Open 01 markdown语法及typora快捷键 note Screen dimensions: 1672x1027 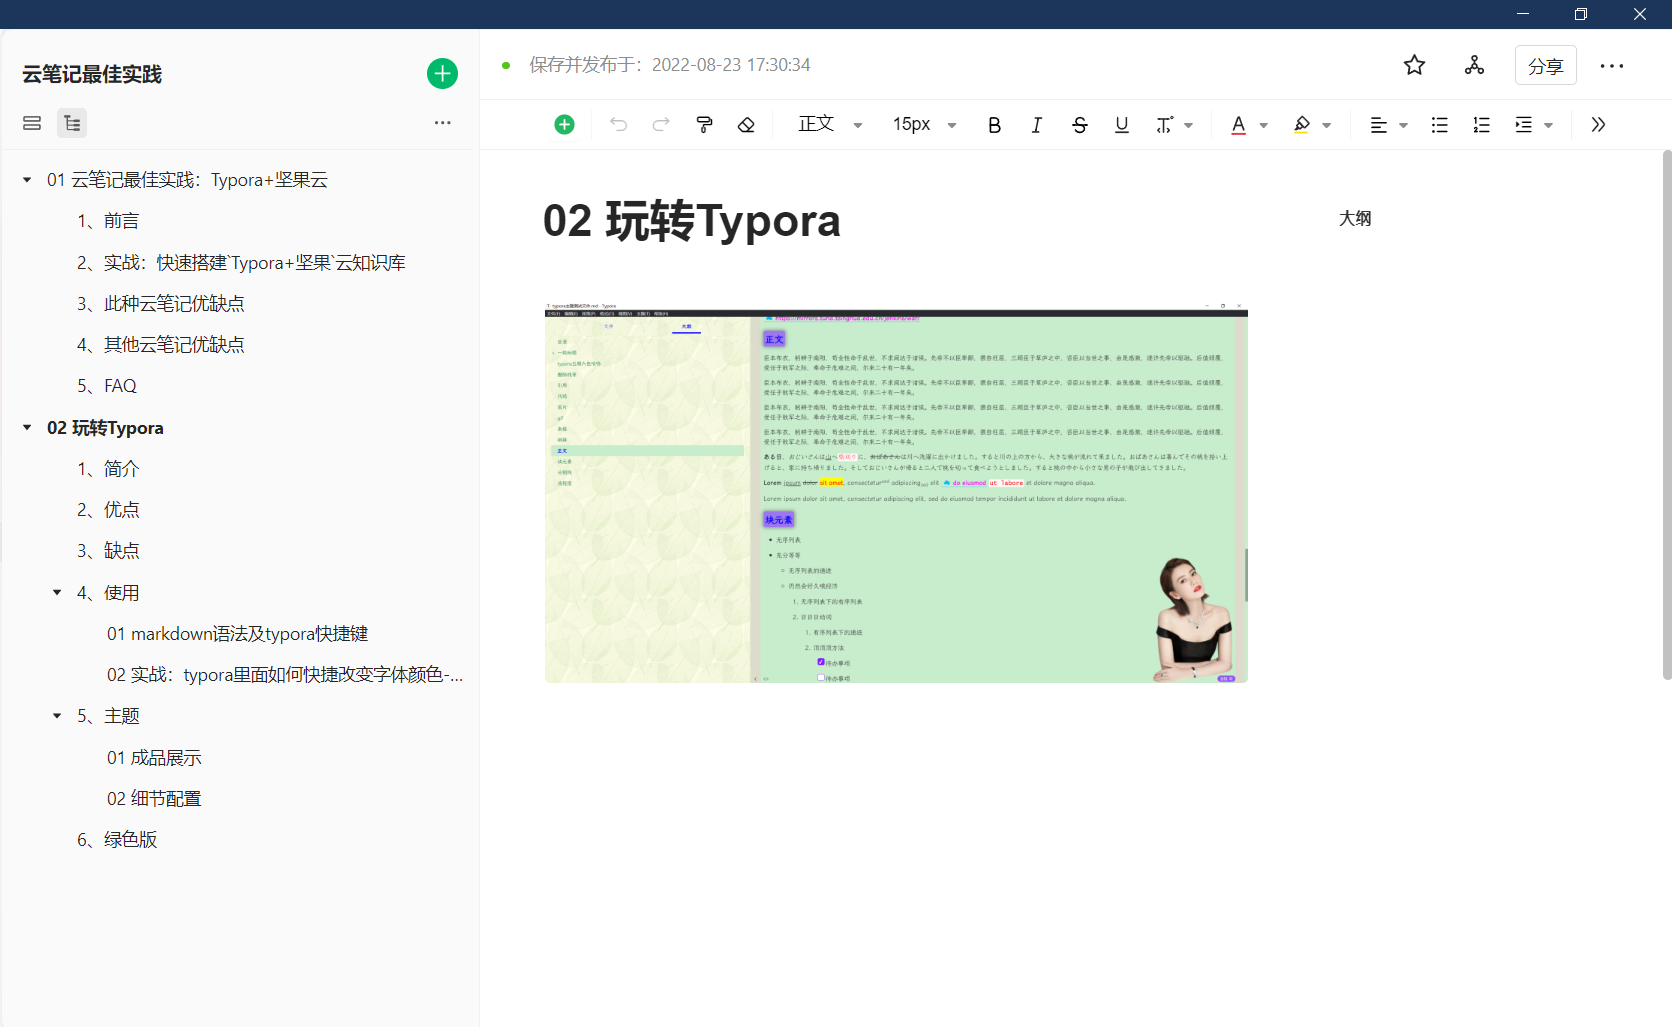[x=237, y=634]
